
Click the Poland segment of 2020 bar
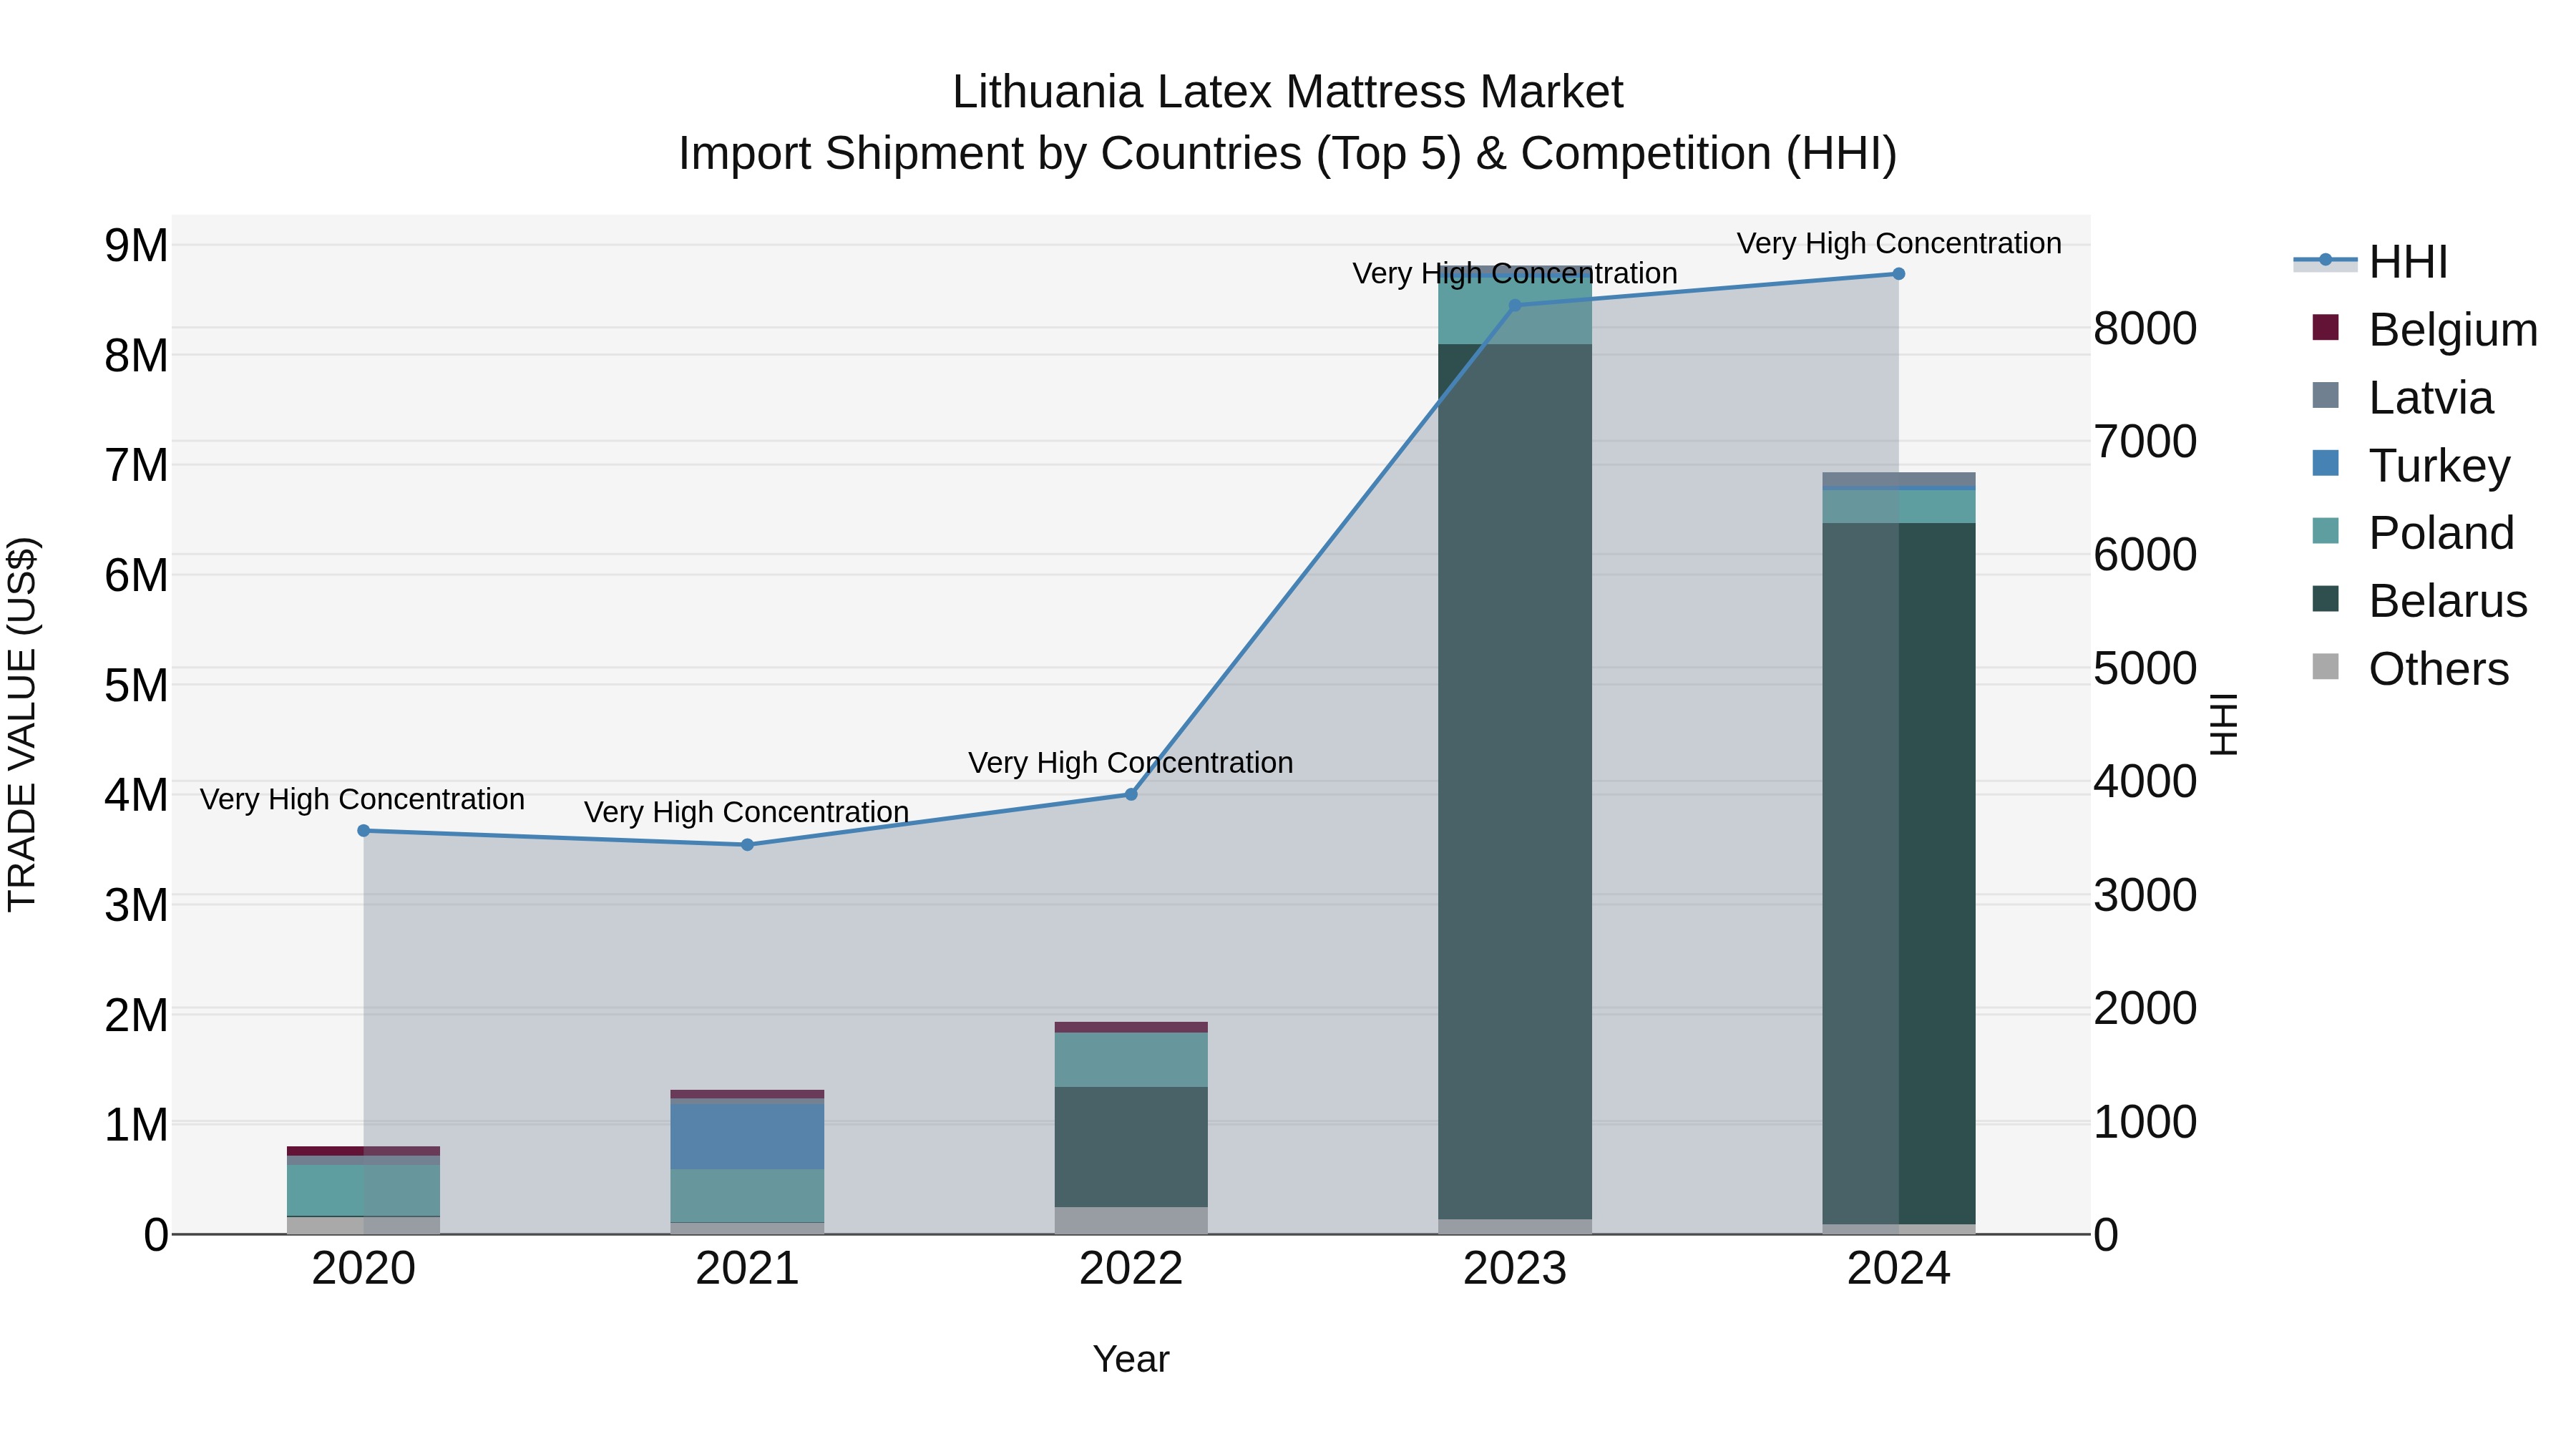[364, 1190]
